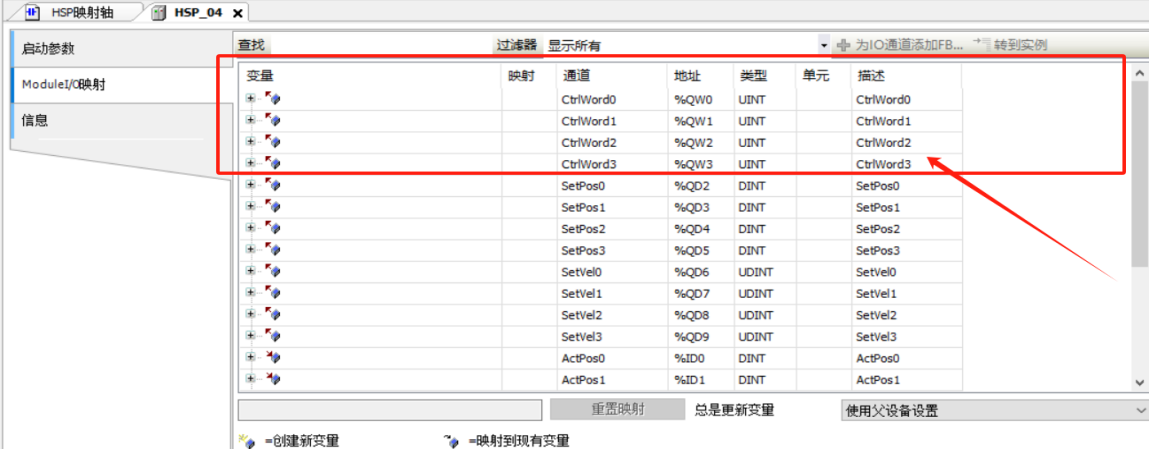Viewport: 1149px width, 449px height.
Task: Click the output channel icon for SetPos3
Action: point(273,249)
